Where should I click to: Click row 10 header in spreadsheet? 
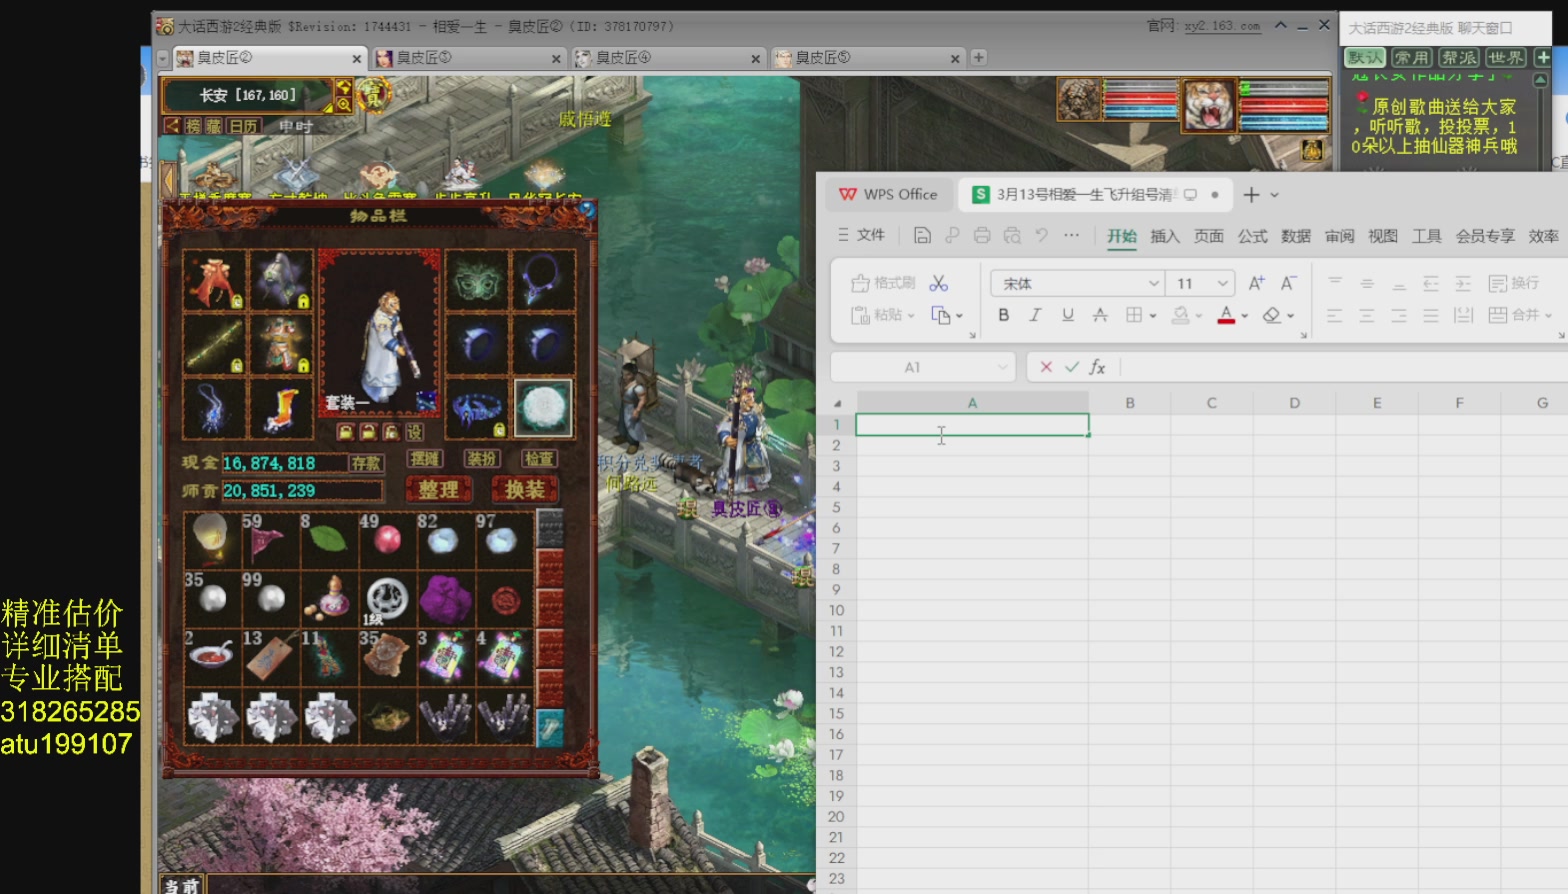click(x=836, y=610)
